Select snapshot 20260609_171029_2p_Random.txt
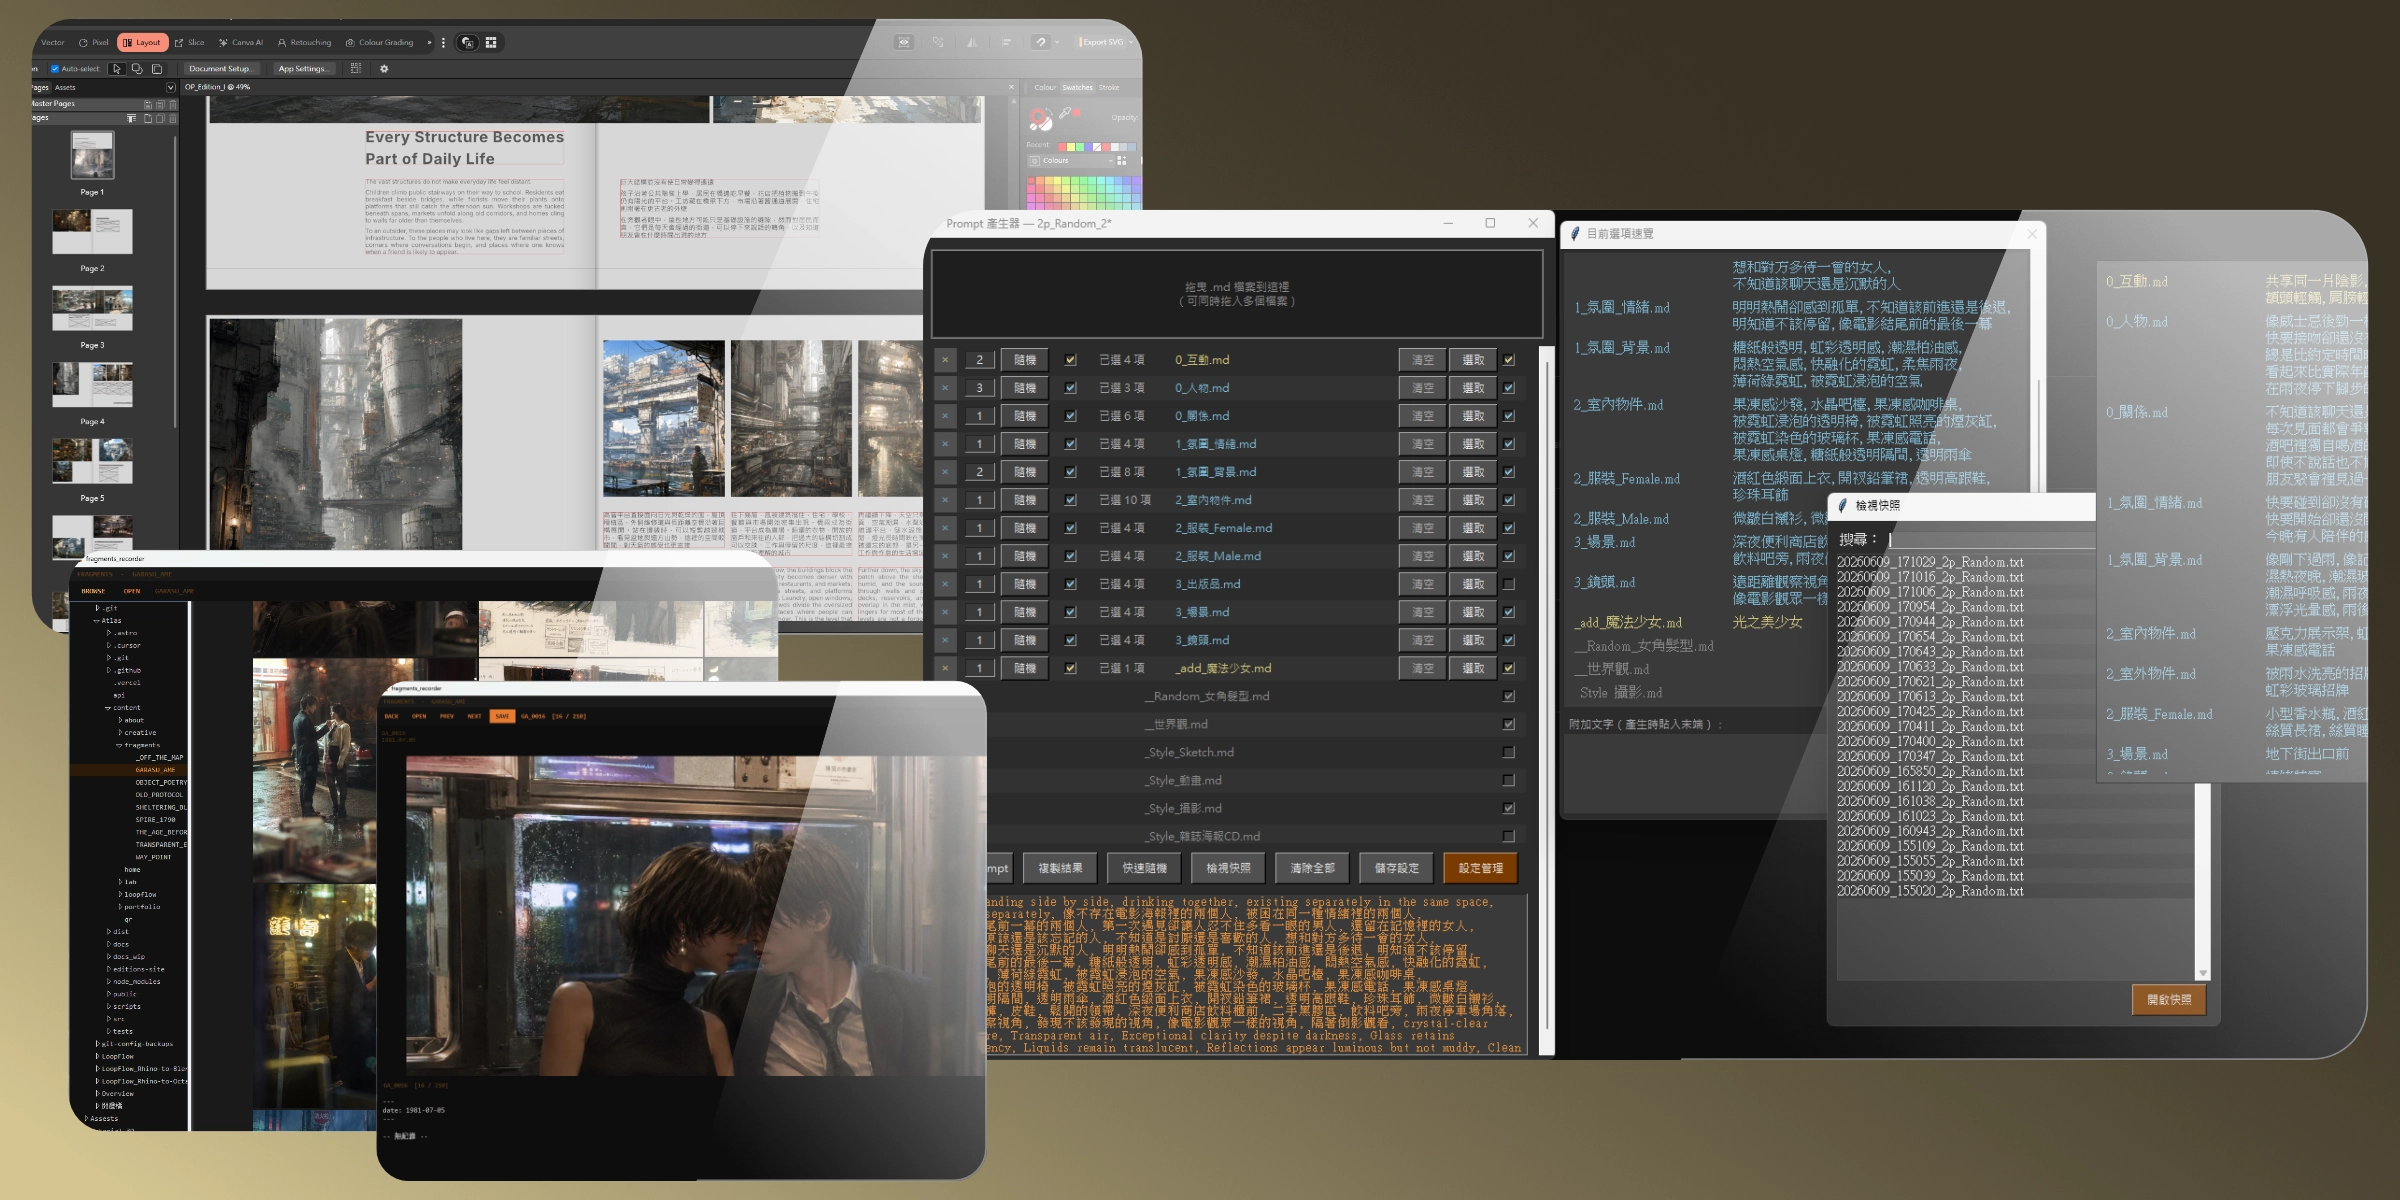Viewport: 2400px width, 1200px height. [1930, 563]
